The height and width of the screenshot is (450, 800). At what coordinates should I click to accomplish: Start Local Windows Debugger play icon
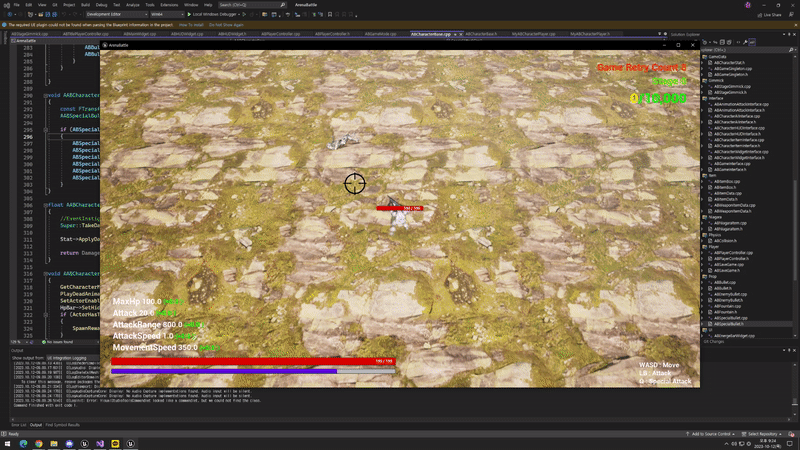coord(189,14)
